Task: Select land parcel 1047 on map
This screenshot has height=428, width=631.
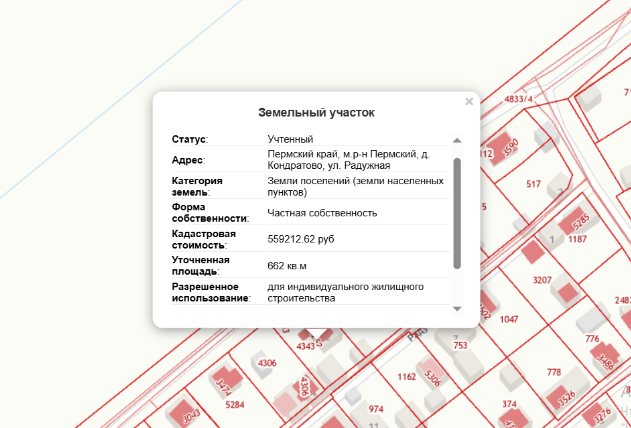Action: coord(510,319)
